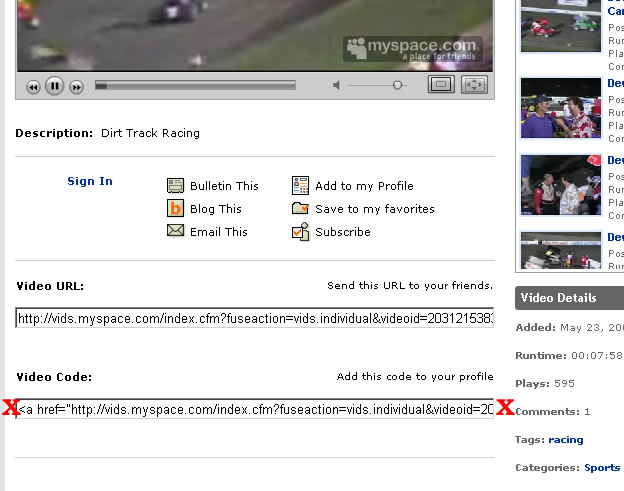Switch player to normal-size view icon
The image size is (624, 491).
pyautogui.click(x=441, y=84)
